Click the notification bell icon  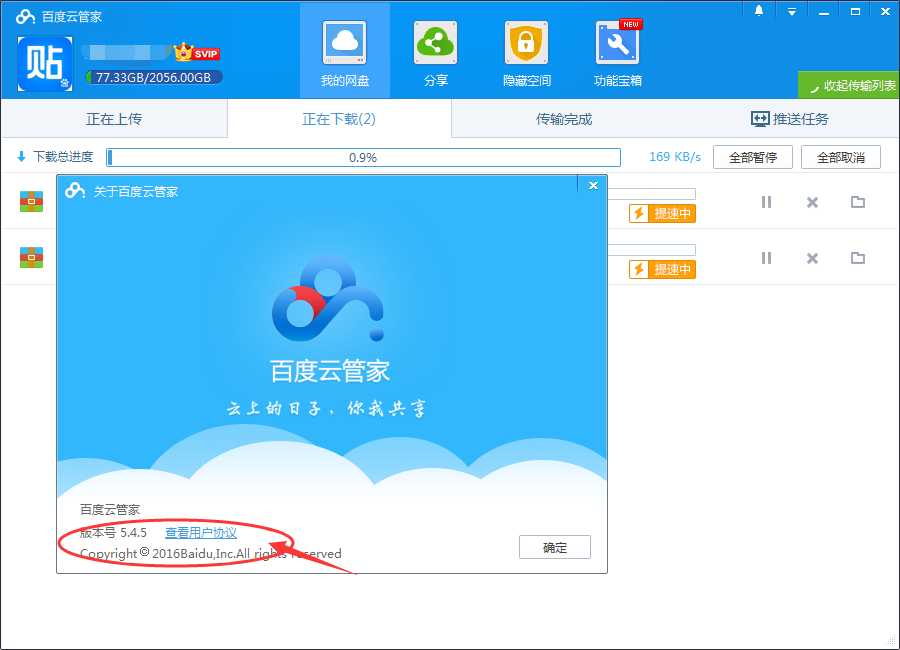[x=759, y=11]
